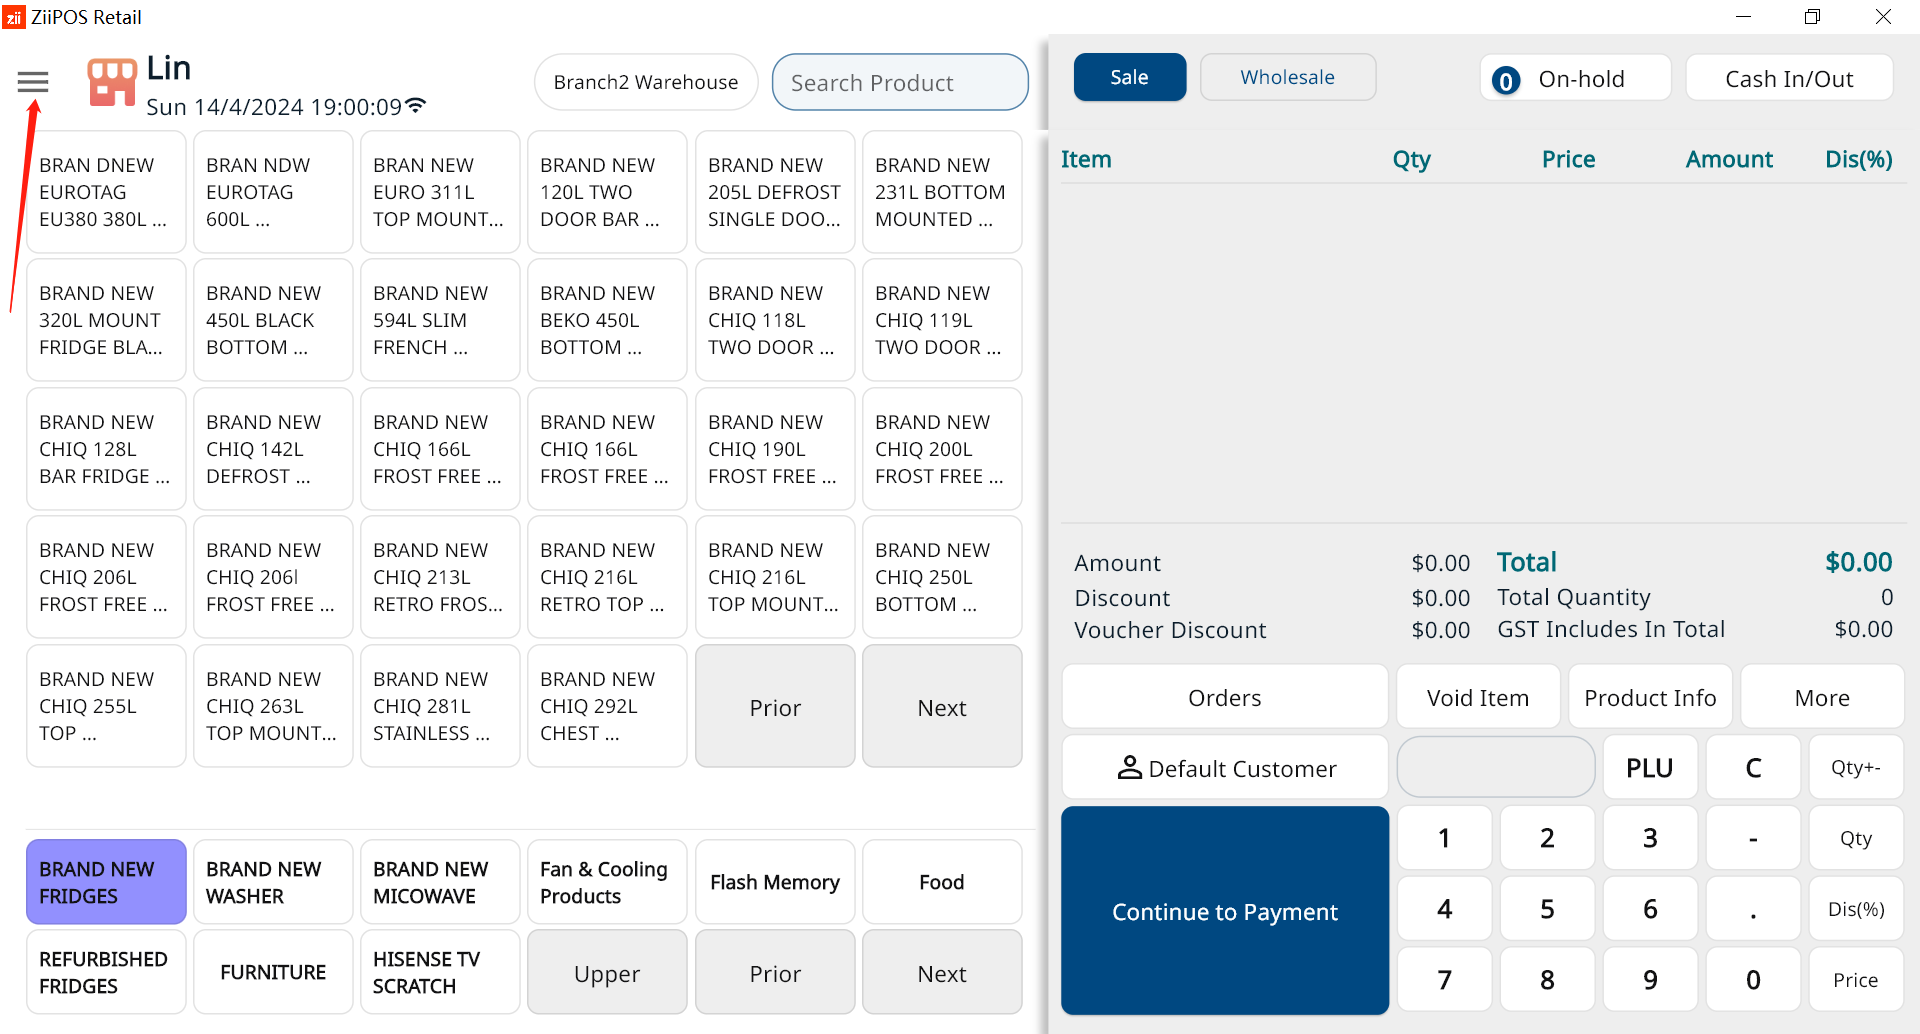
Task: Click the store logo icon
Action: (112, 82)
